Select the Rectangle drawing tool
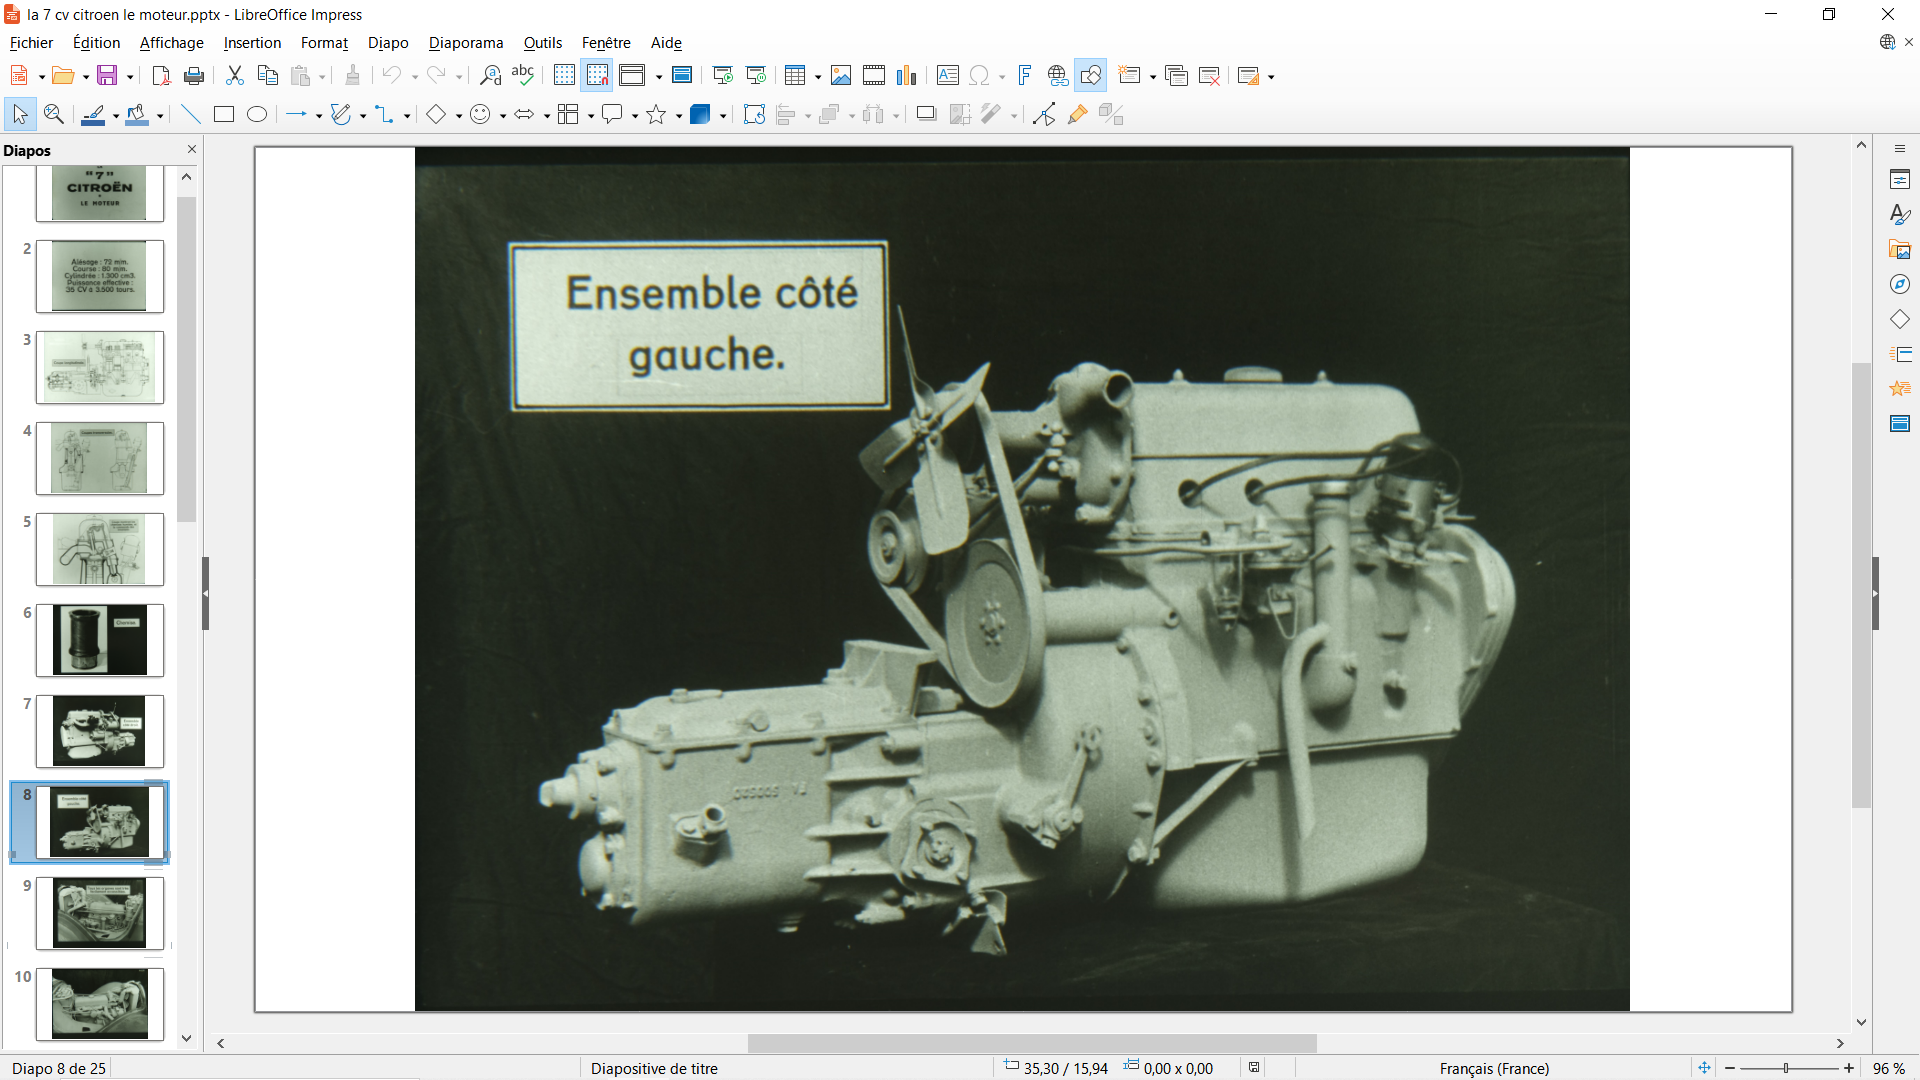Screen dimensions: 1920x1080 pos(224,115)
